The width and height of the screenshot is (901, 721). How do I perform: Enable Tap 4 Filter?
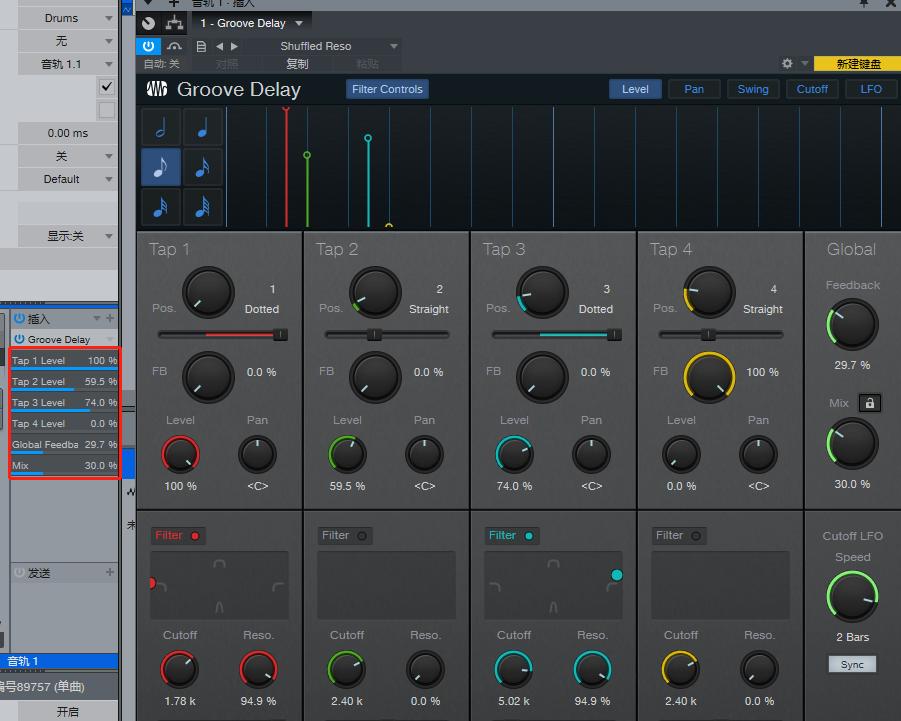click(679, 535)
